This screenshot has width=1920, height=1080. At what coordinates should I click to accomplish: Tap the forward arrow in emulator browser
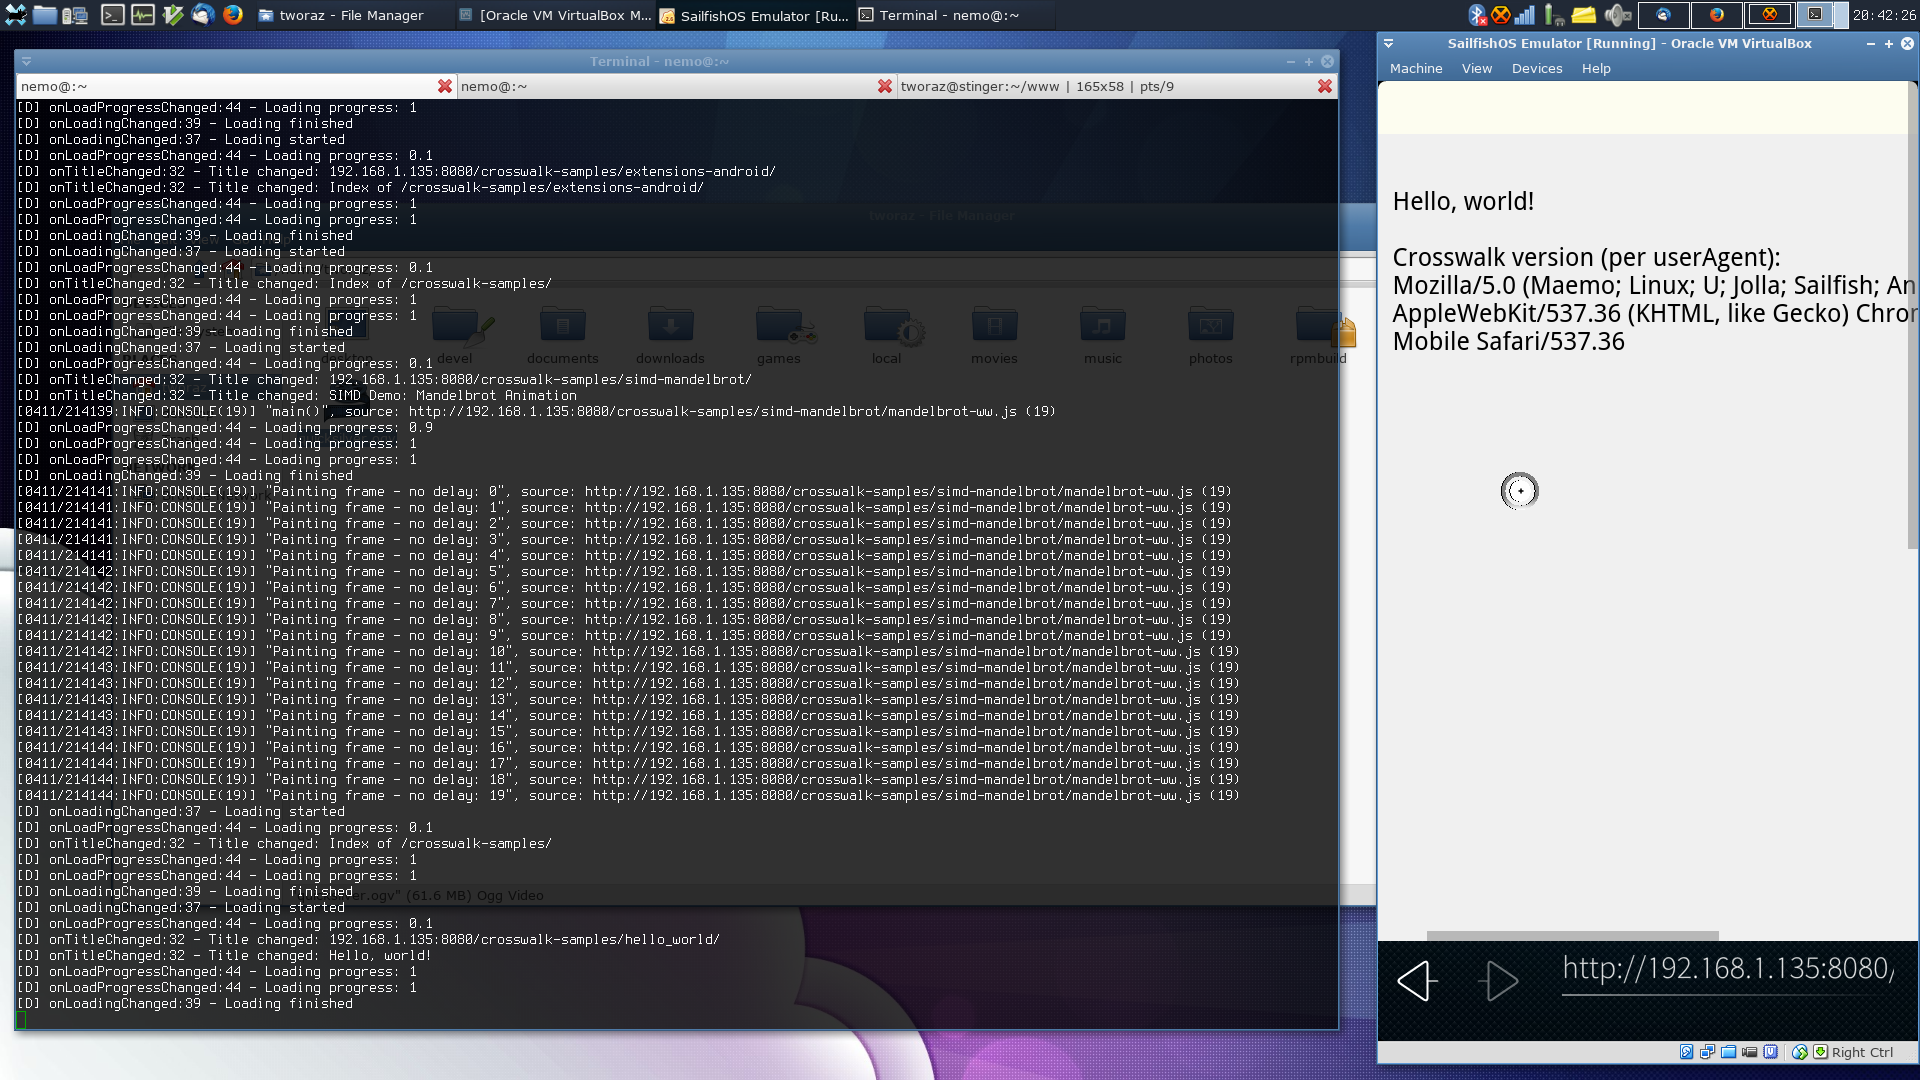[1499, 981]
